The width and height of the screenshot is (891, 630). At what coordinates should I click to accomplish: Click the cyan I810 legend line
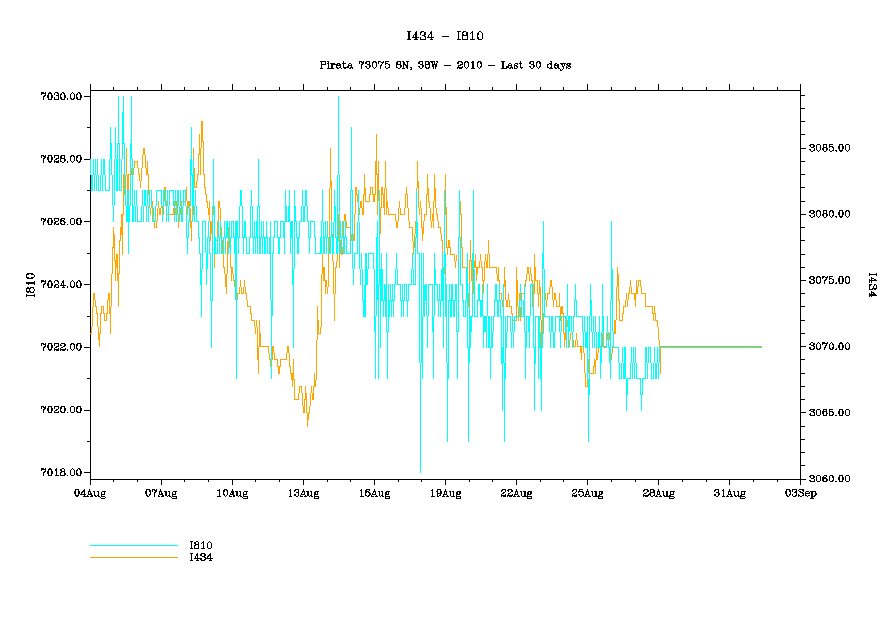point(133,546)
